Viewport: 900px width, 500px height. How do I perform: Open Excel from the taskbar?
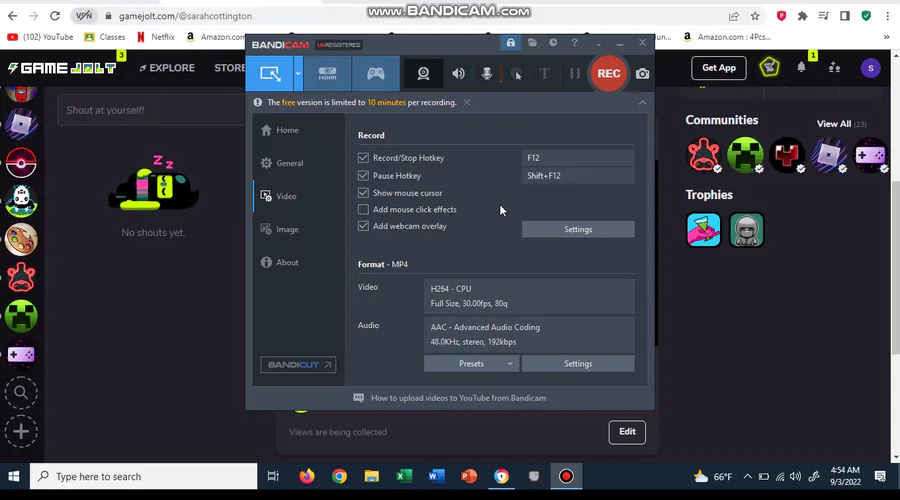(x=404, y=476)
